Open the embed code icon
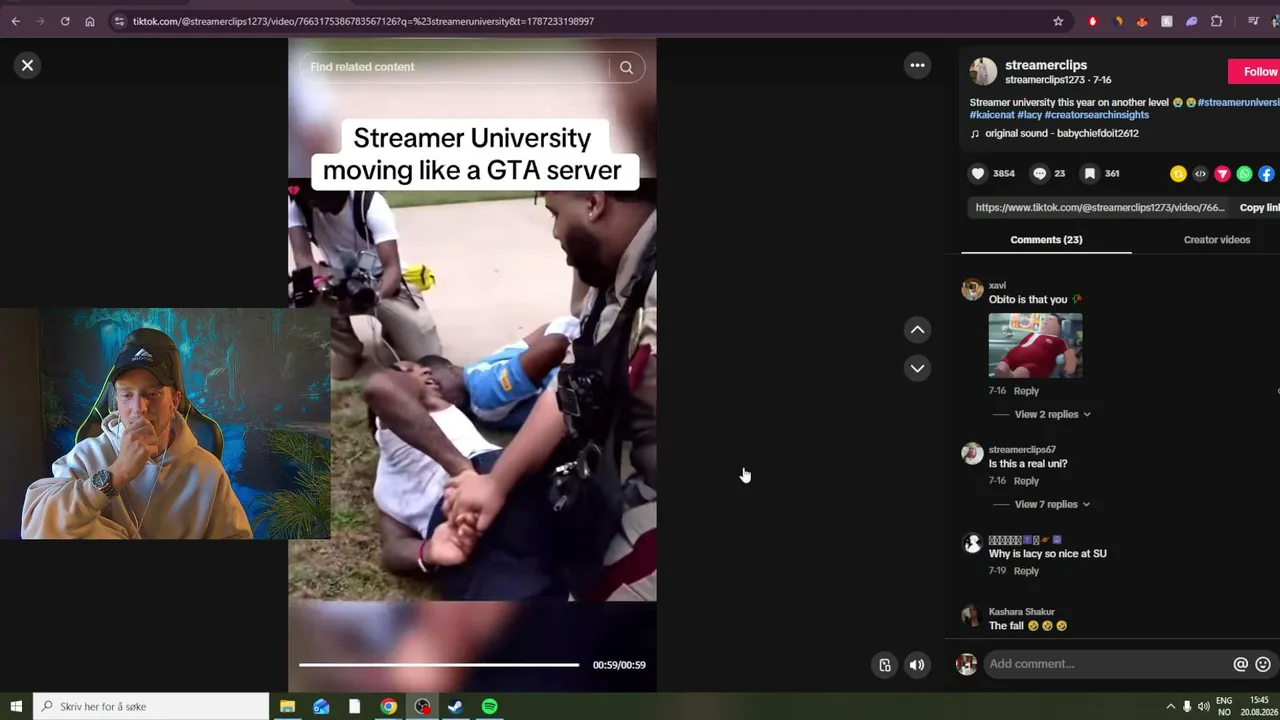Viewport: 1280px width, 720px height. click(x=1200, y=174)
